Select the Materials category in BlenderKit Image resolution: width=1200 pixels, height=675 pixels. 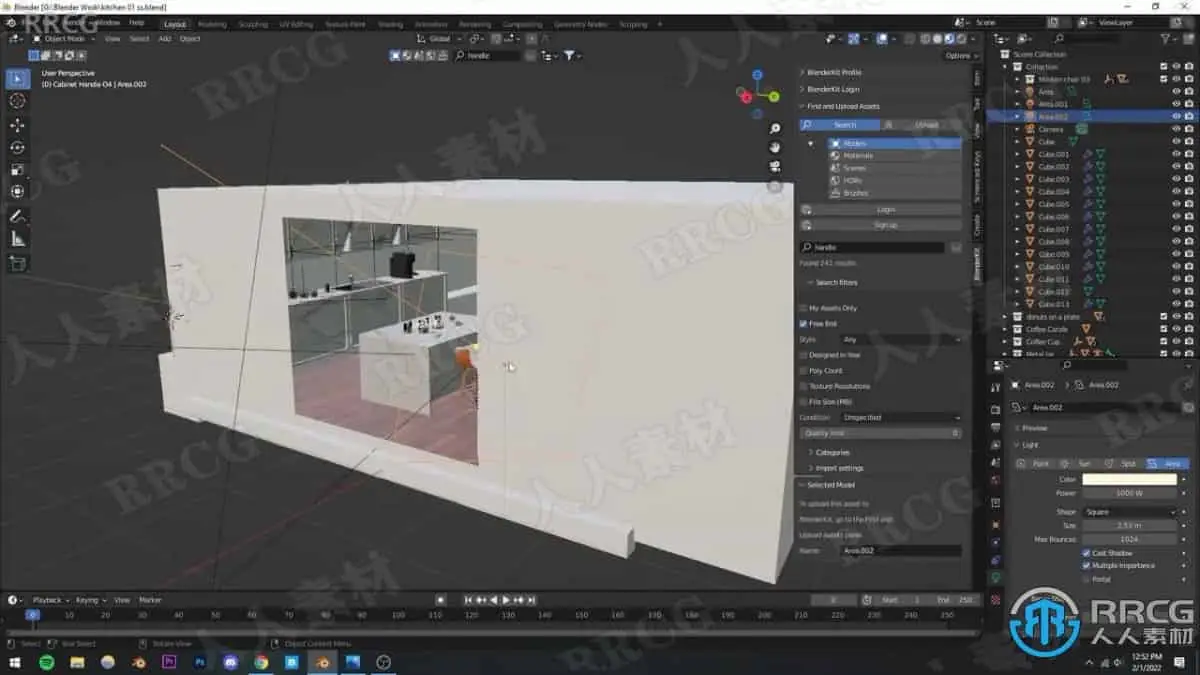(x=835, y=156)
